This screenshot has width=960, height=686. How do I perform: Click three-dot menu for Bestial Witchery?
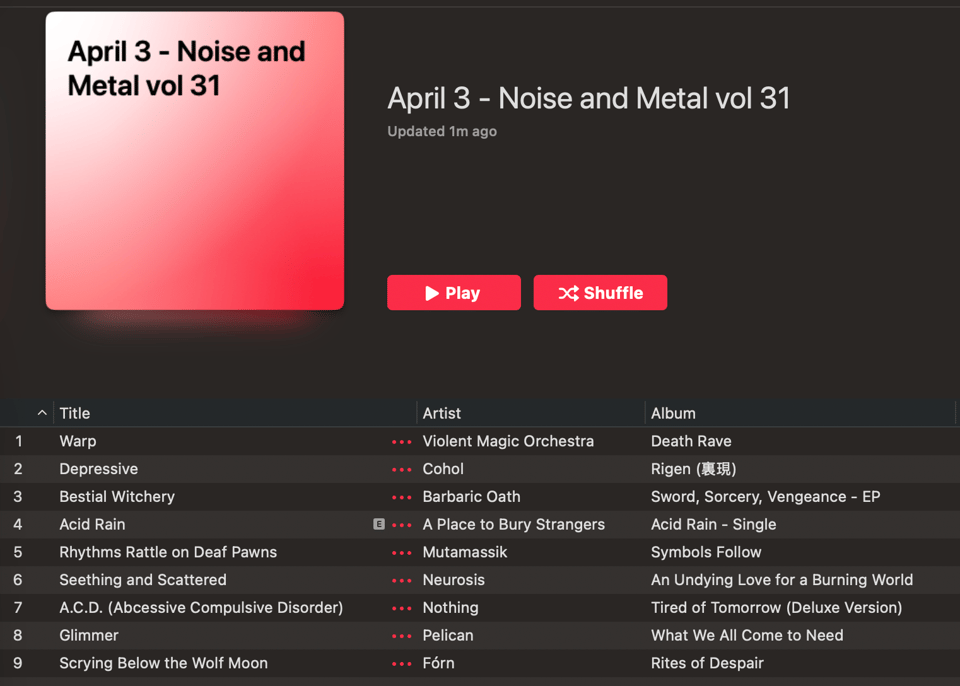click(402, 497)
